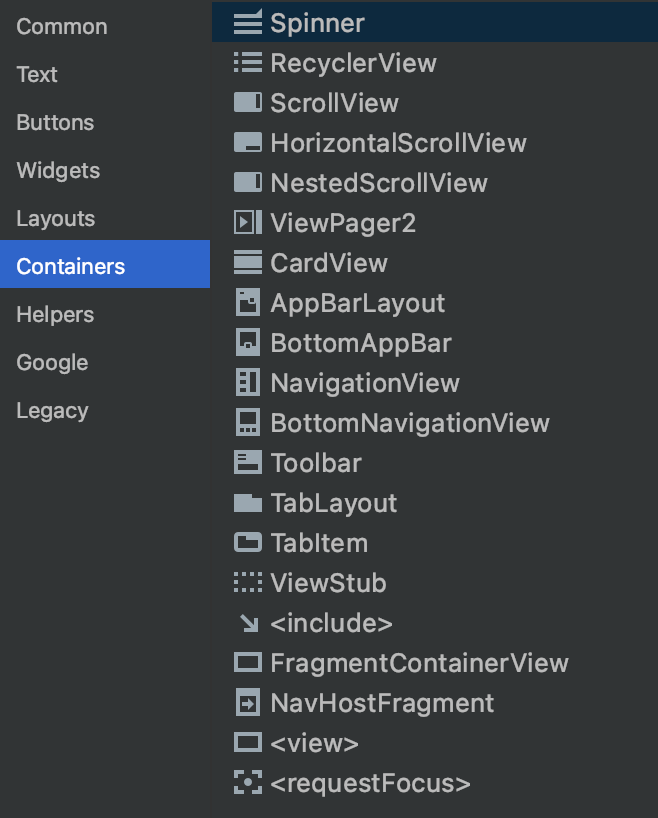658x818 pixels.
Task: Click the CardView icon
Action: tap(248, 262)
